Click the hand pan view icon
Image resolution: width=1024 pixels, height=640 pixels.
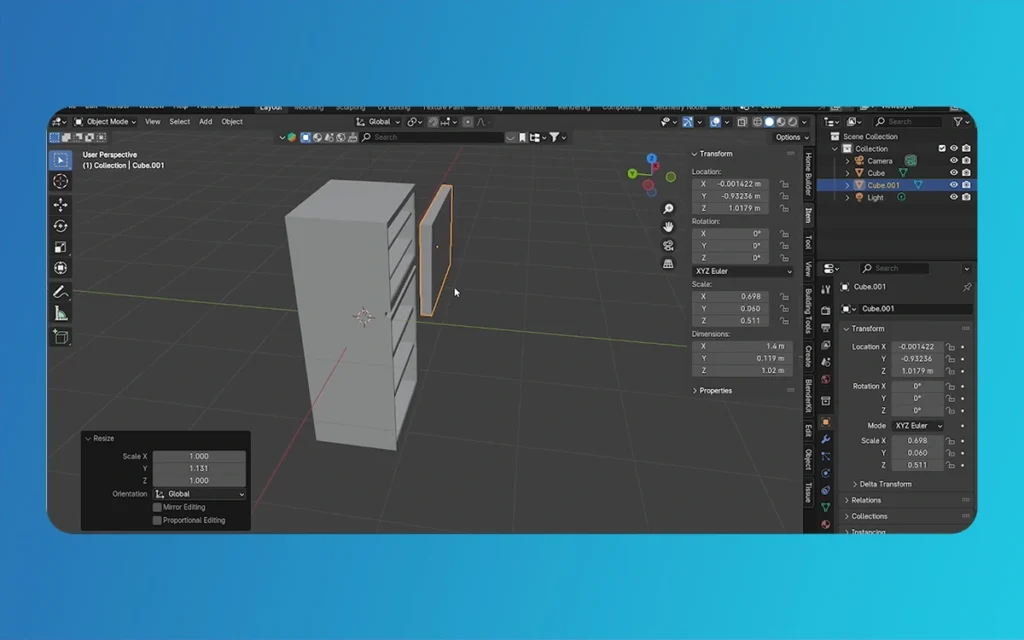[x=668, y=227]
